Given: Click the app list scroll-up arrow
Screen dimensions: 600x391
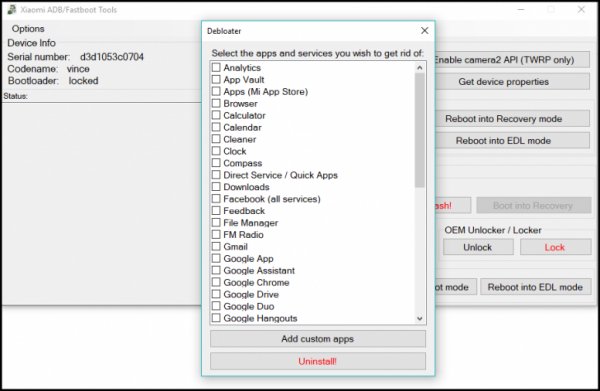Looking at the screenshot, I should (420, 68).
